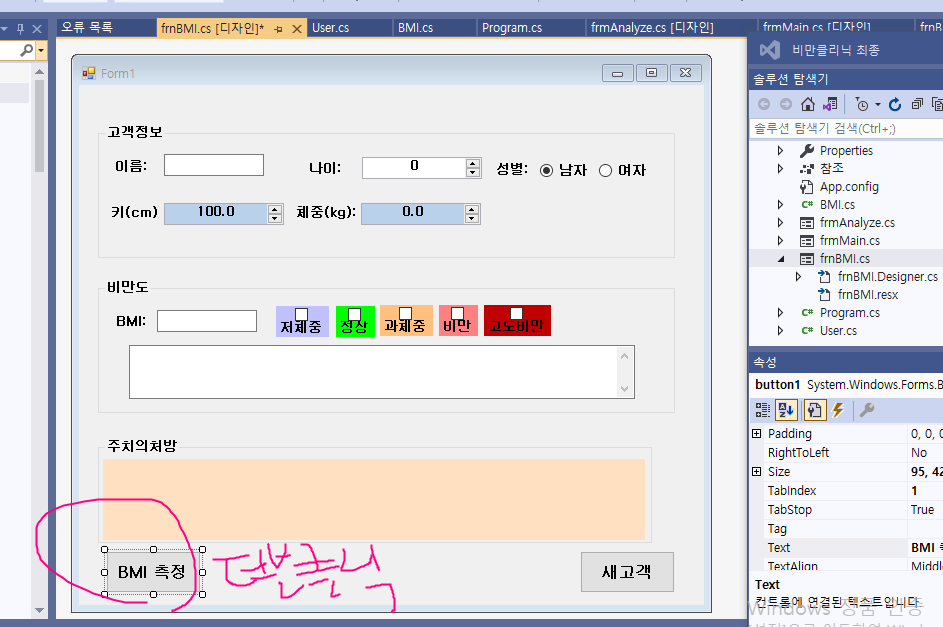Expand the User.cs node
The width and height of the screenshot is (943, 627).
(780, 331)
